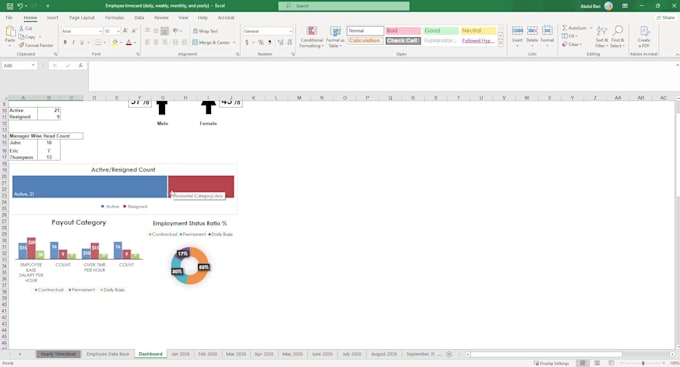Activate the Format Painter brush
The image size is (680, 367).
coord(21,45)
